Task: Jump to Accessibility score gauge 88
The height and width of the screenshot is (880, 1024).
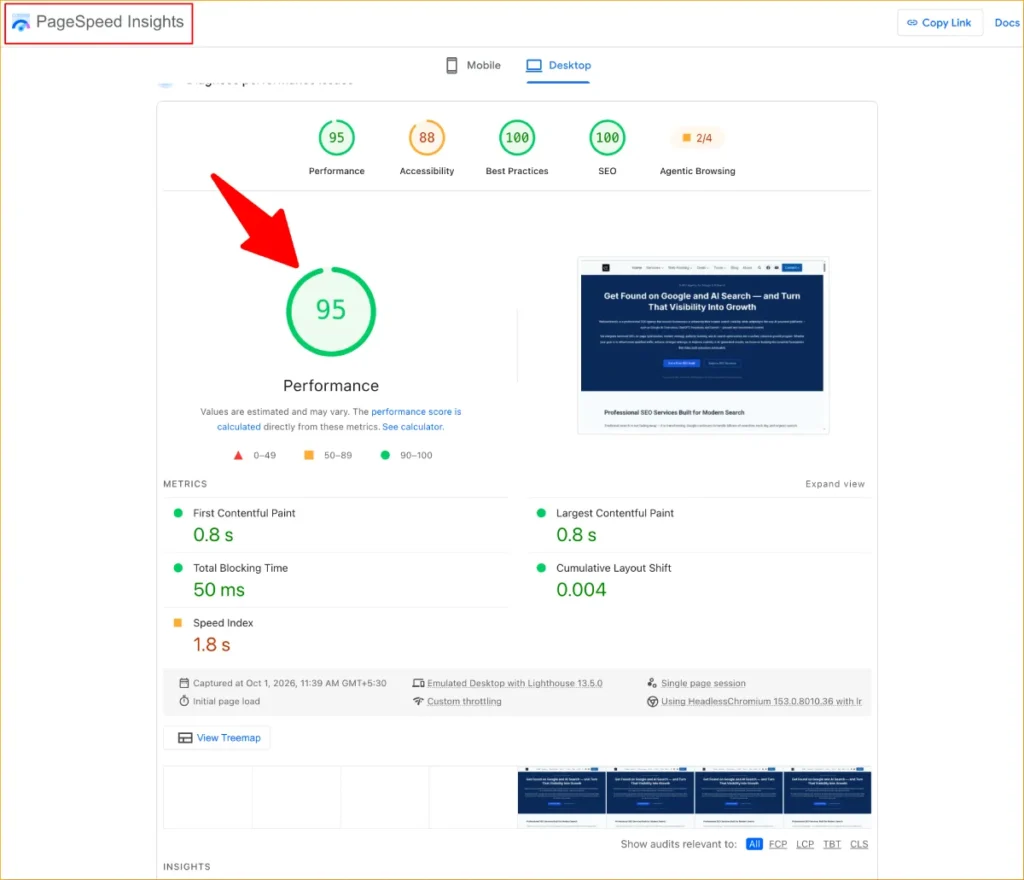Action: coord(426,138)
